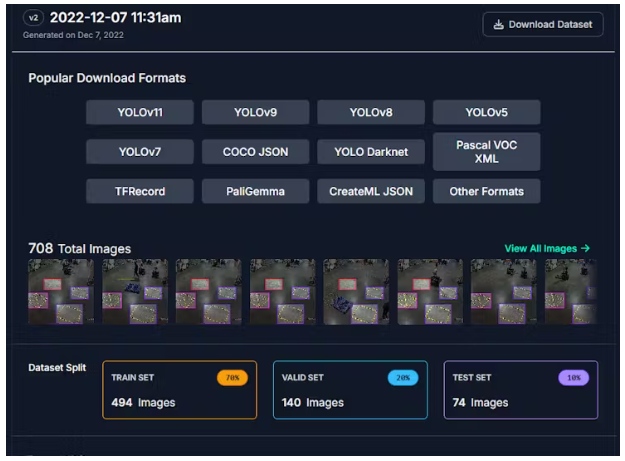Choose the YOLOv5 format button
The image size is (625, 461).
coord(487,112)
